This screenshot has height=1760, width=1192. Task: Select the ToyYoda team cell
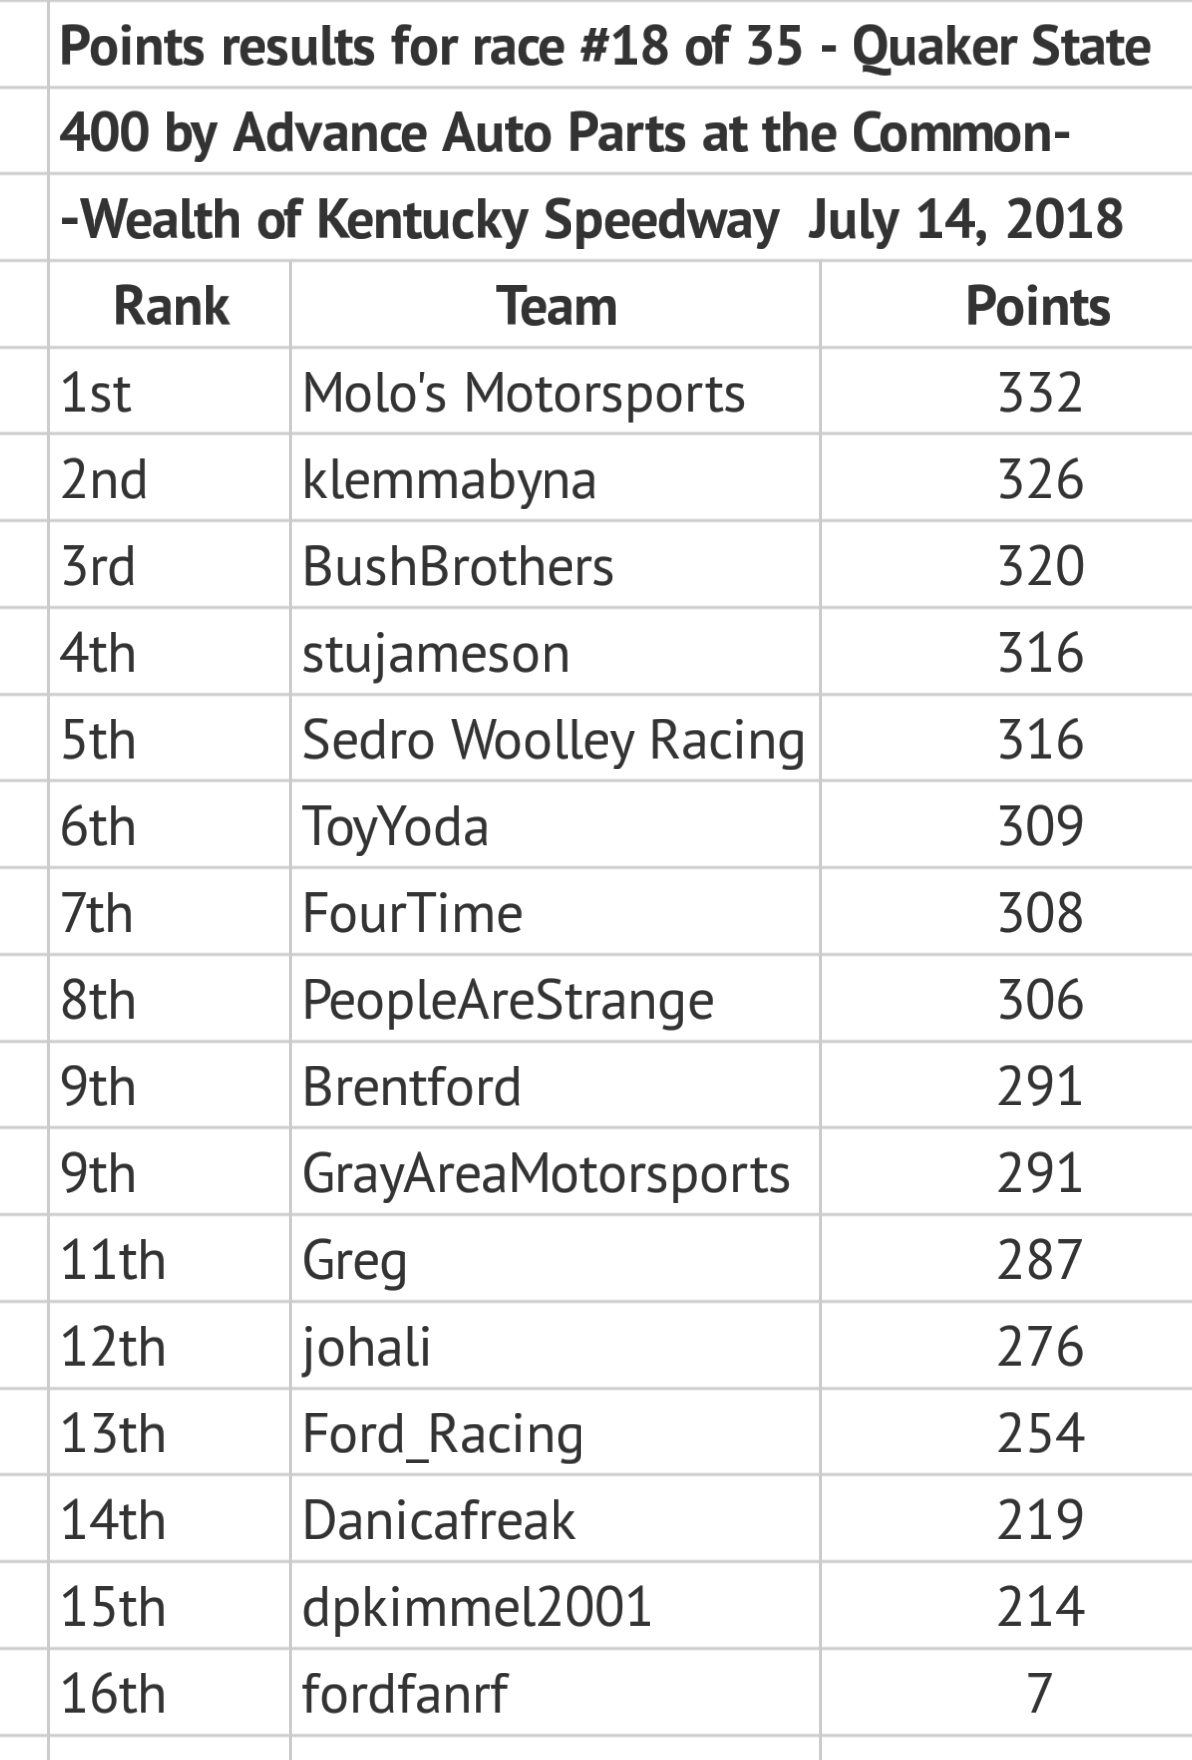(x=396, y=828)
